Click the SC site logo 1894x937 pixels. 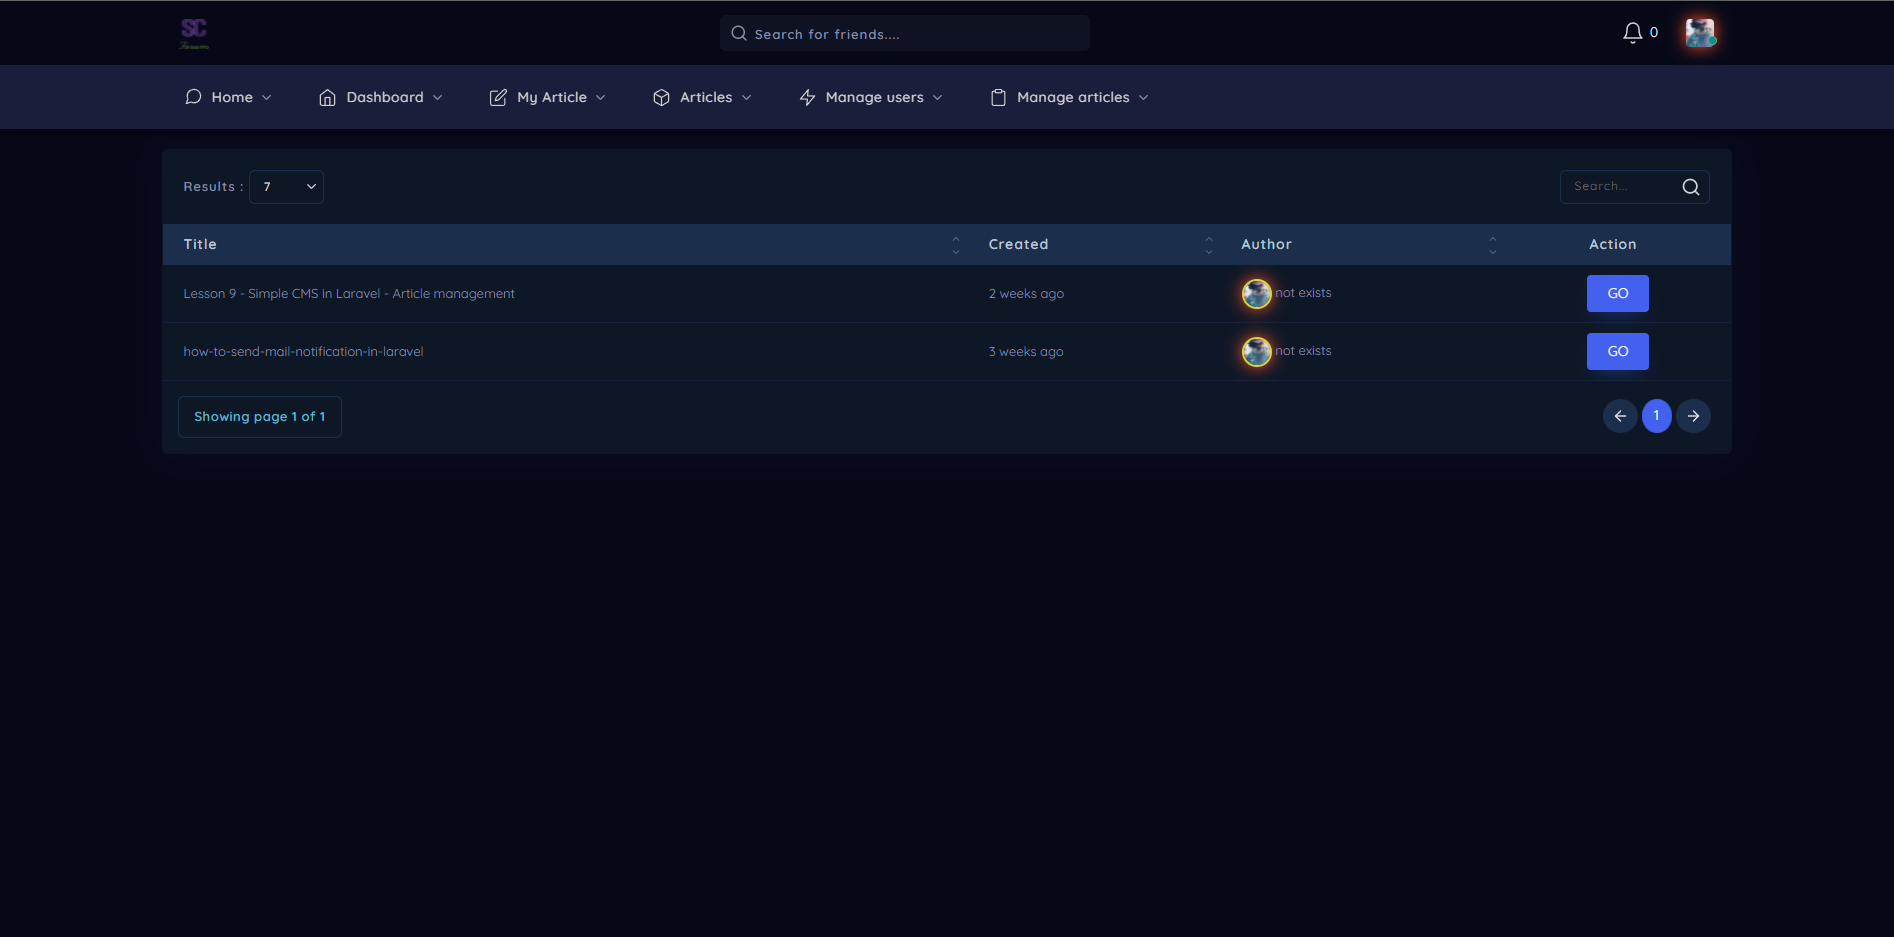click(194, 33)
